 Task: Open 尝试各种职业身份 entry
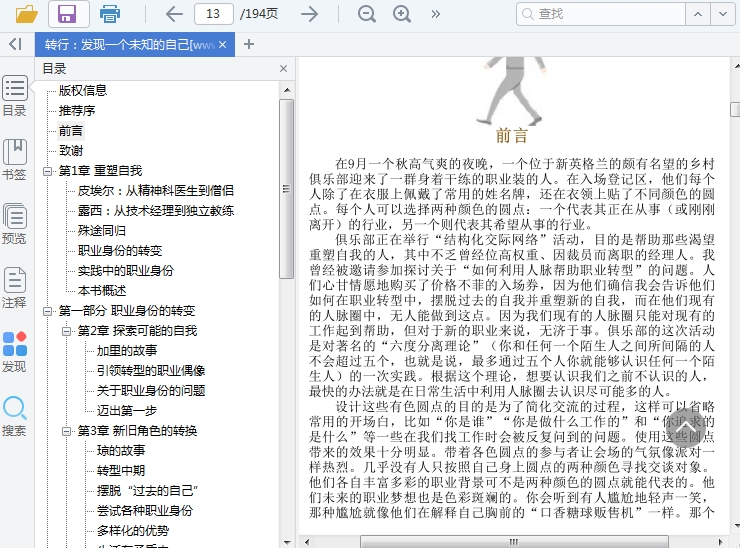pos(145,510)
